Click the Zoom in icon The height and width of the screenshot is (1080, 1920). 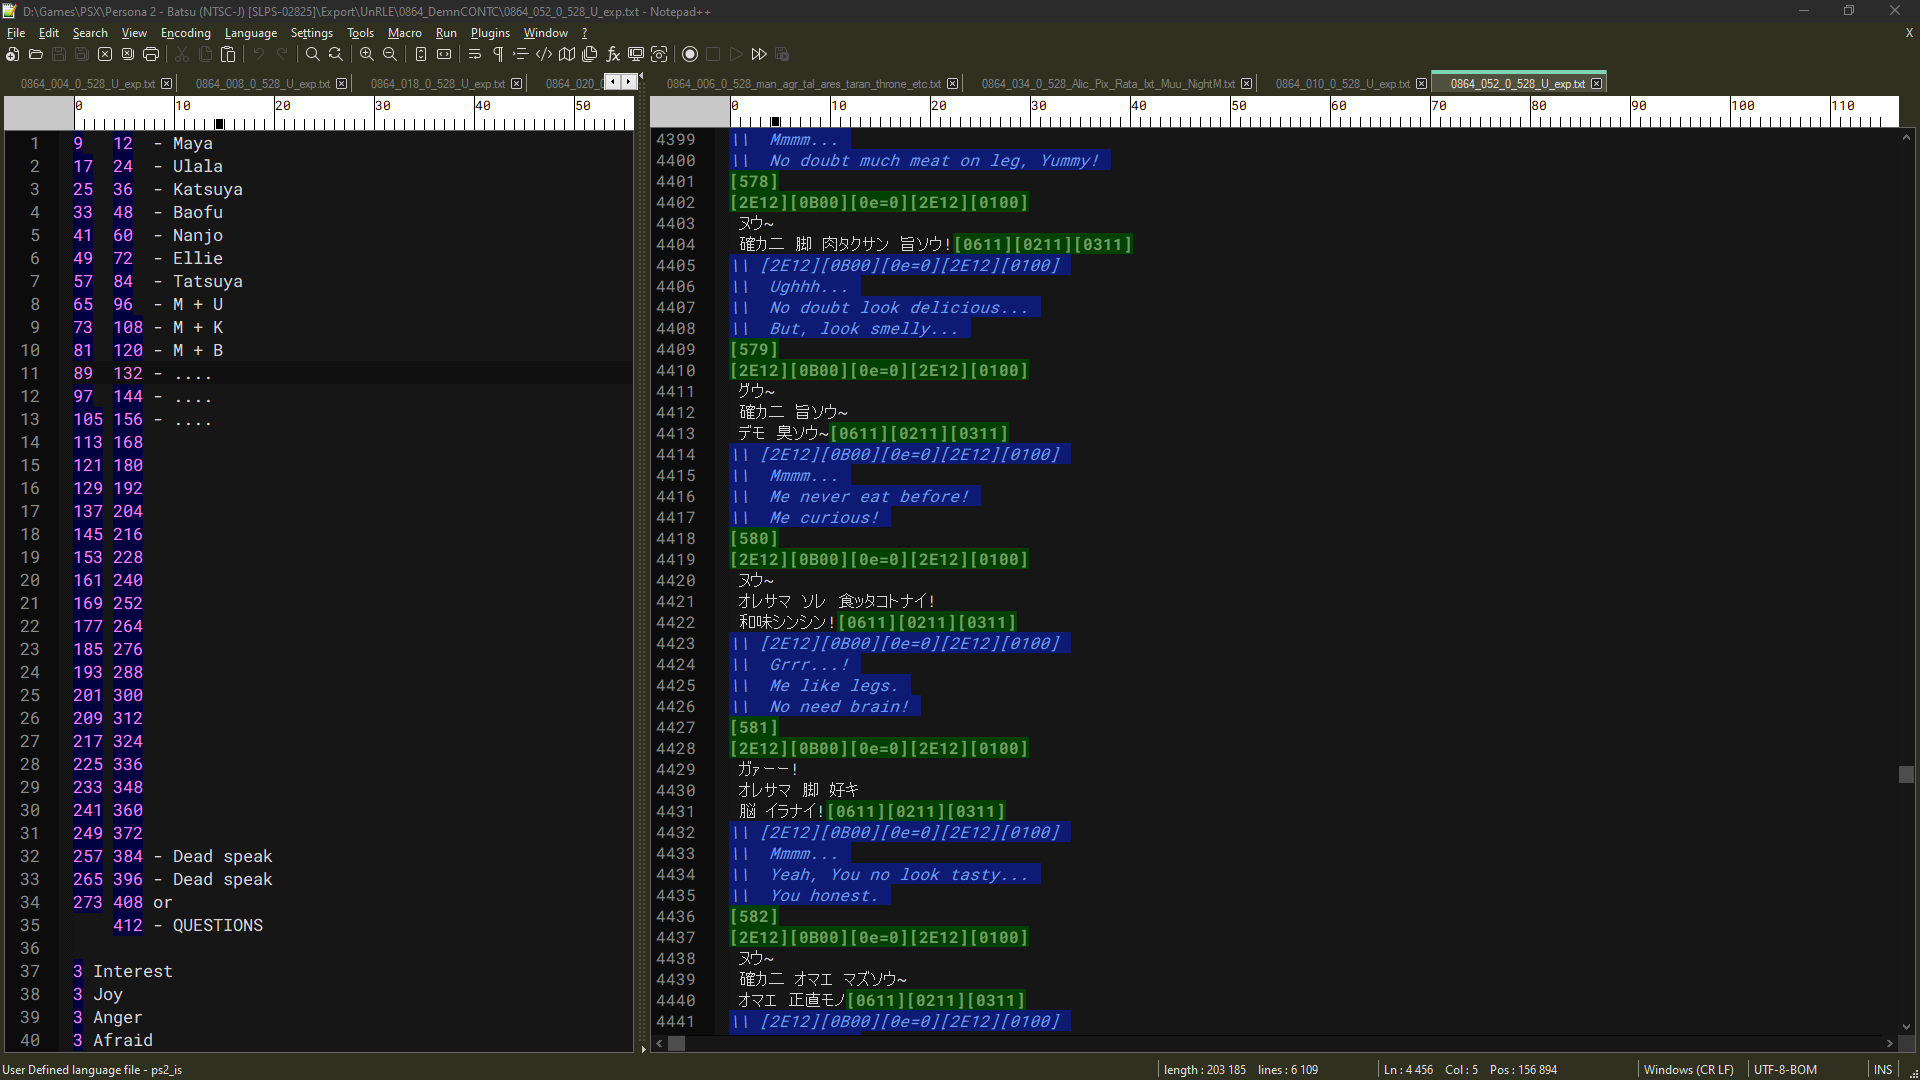(x=367, y=54)
